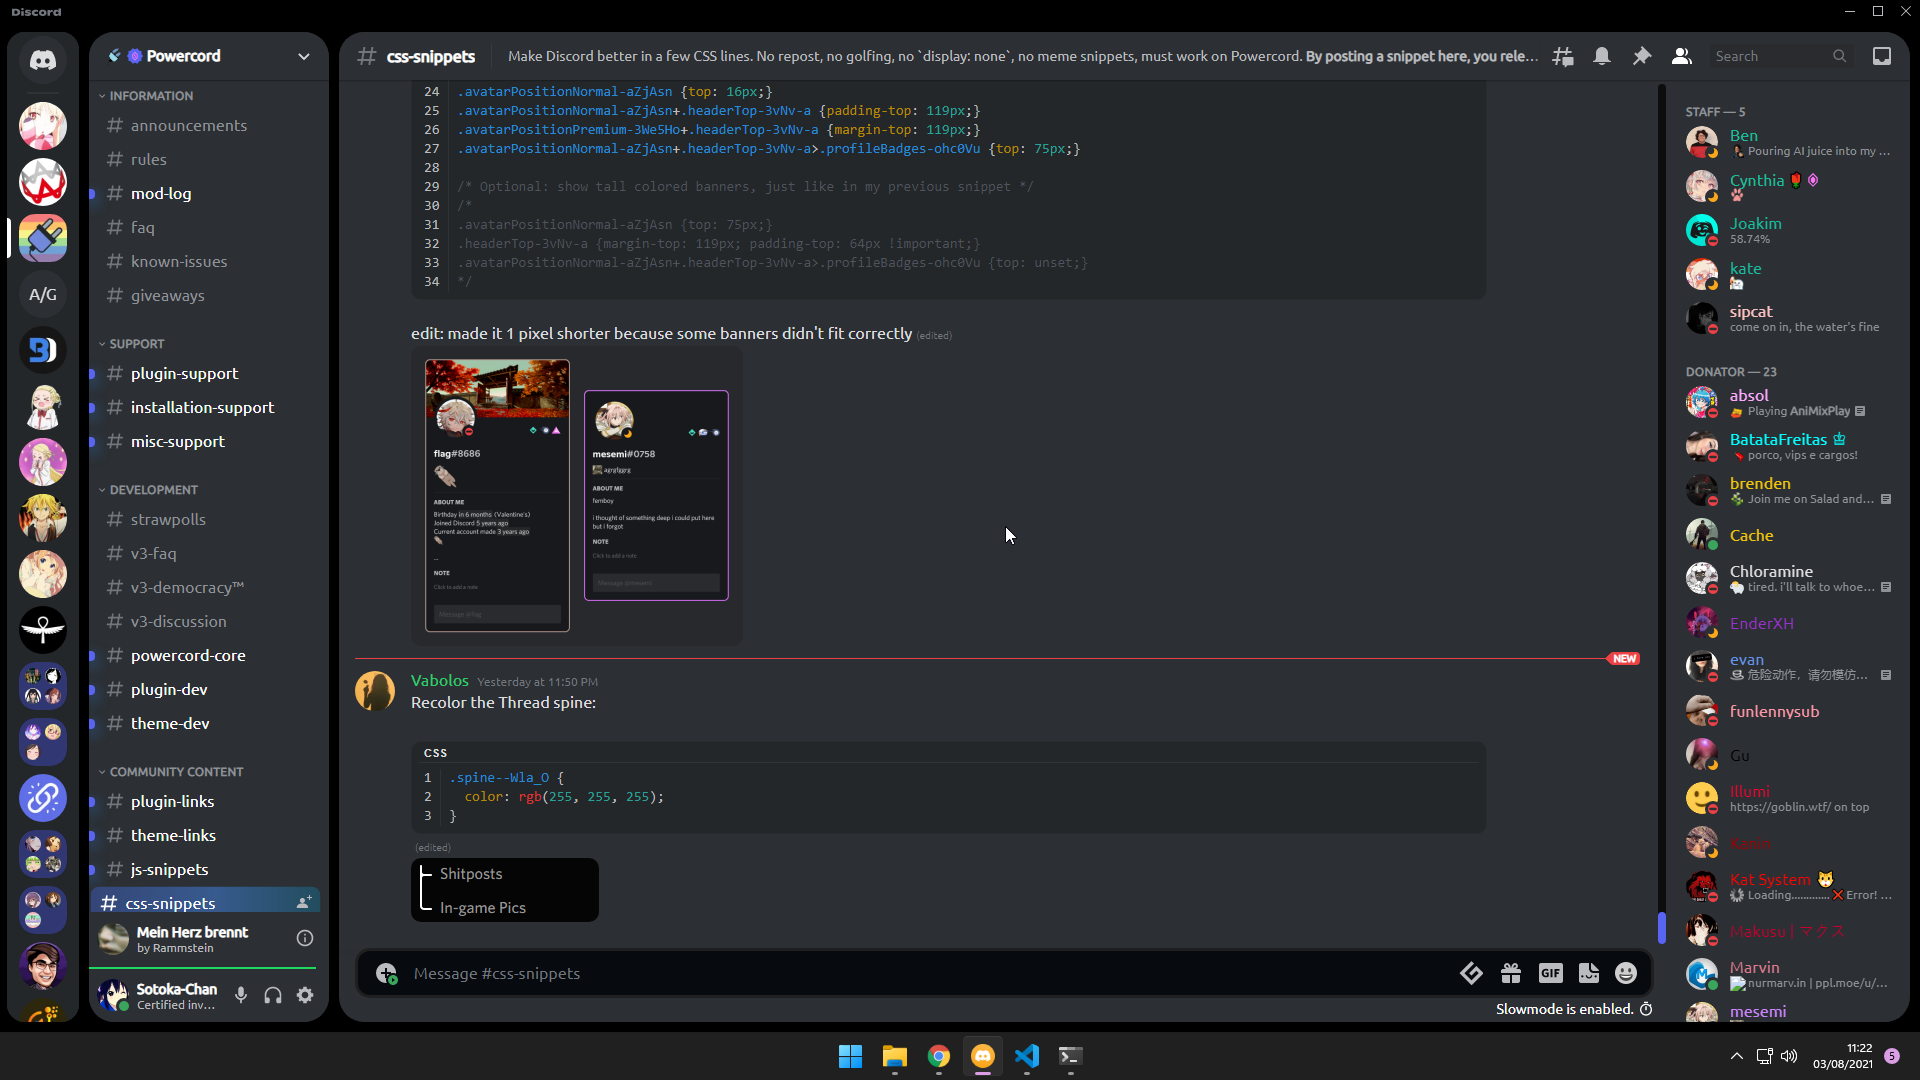Open Ben's profile in member list
1920x1080 pixels.
1790,142
